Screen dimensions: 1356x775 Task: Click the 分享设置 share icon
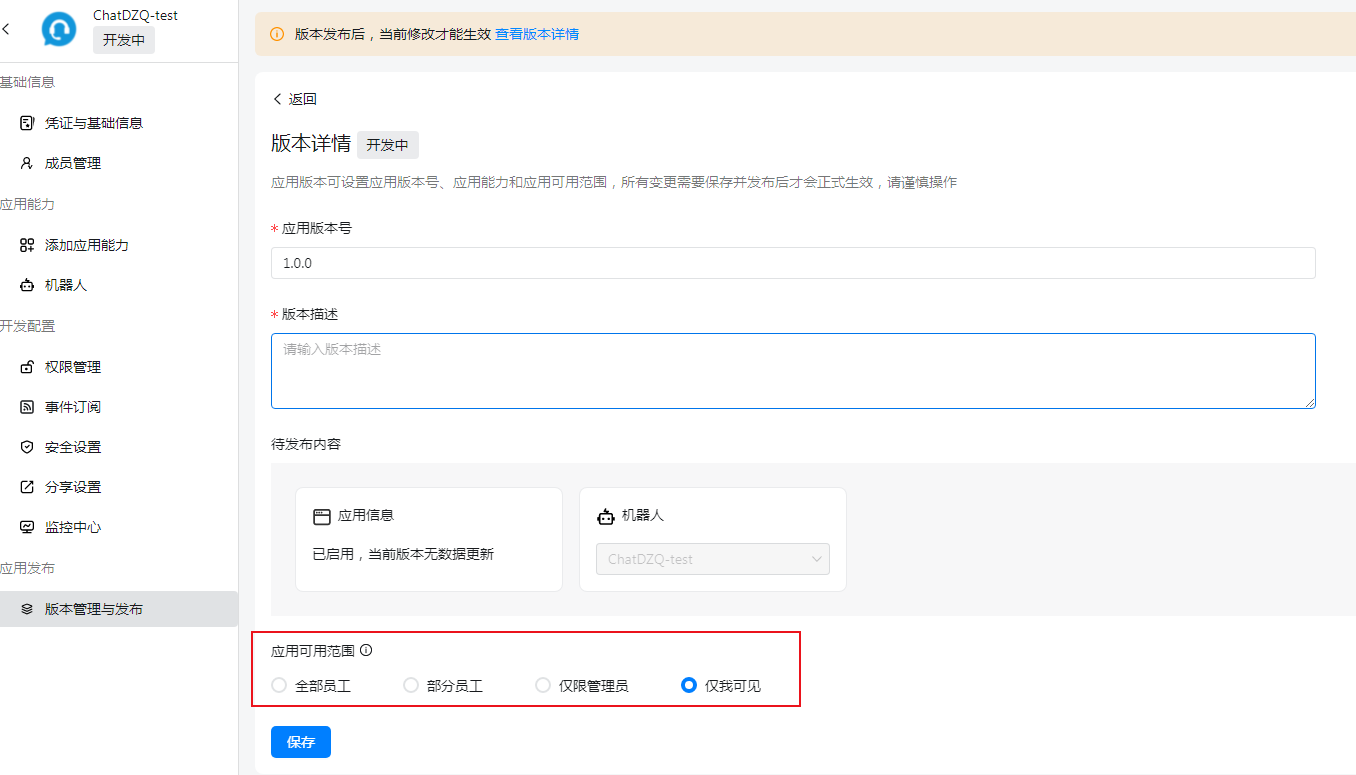(x=27, y=487)
